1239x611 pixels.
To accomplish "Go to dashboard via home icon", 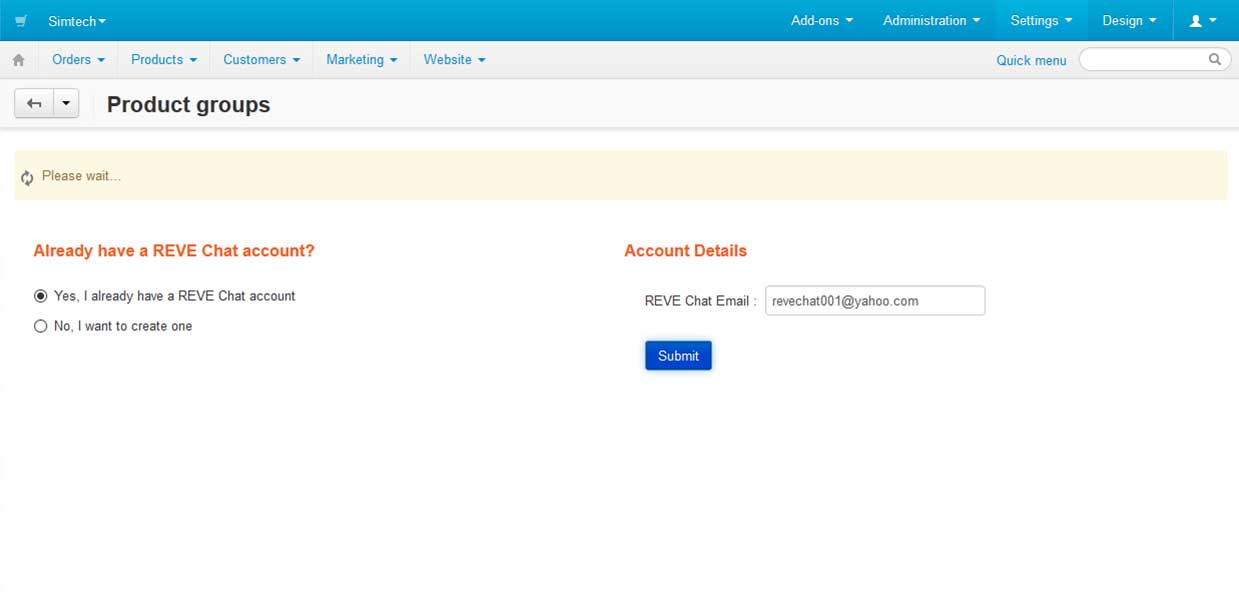I will click(18, 60).
